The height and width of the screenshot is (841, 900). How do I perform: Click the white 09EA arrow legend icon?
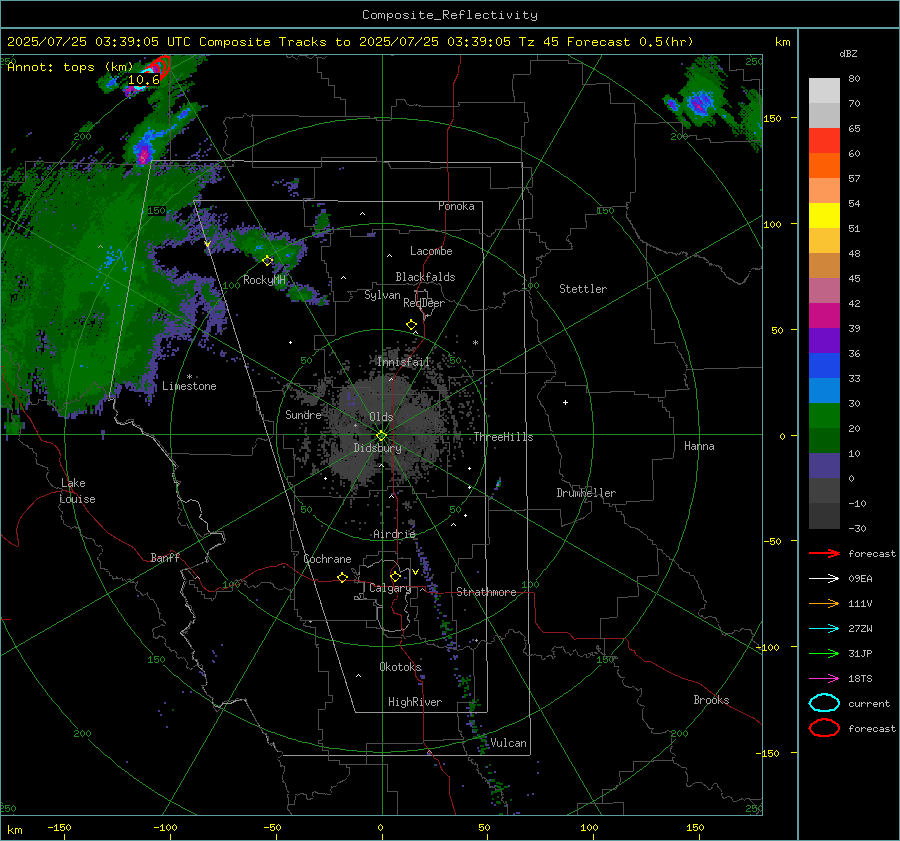pyautogui.click(x=824, y=578)
